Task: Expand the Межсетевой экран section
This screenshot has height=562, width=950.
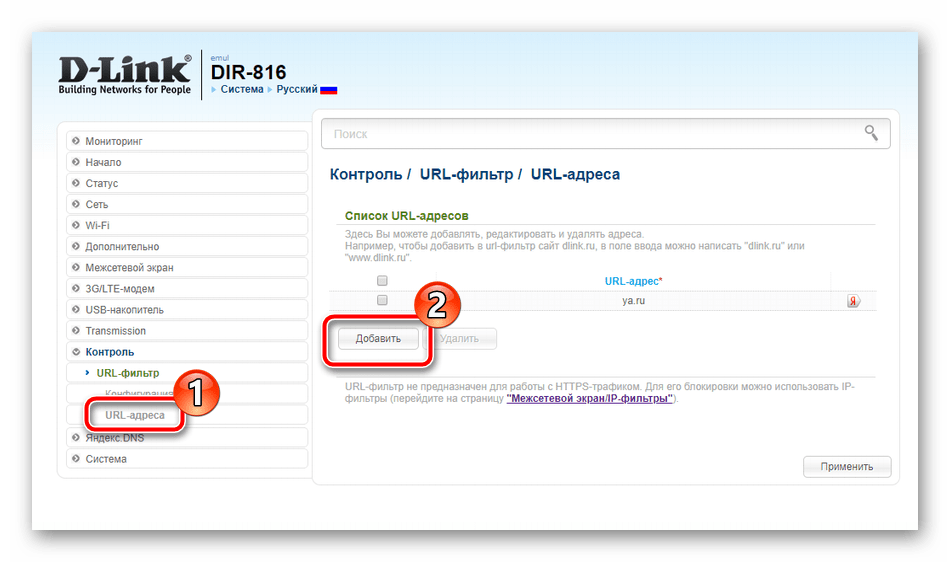Action: [187, 268]
